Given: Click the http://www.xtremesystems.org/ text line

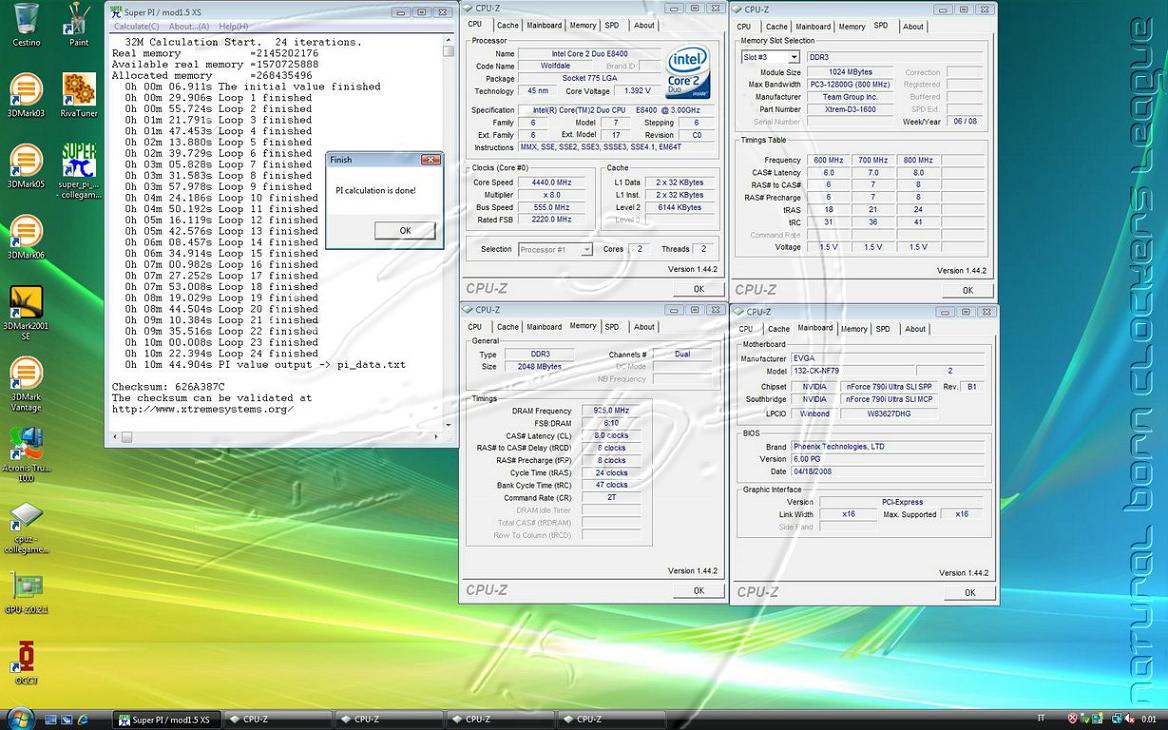Looking at the screenshot, I should (203, 409).
